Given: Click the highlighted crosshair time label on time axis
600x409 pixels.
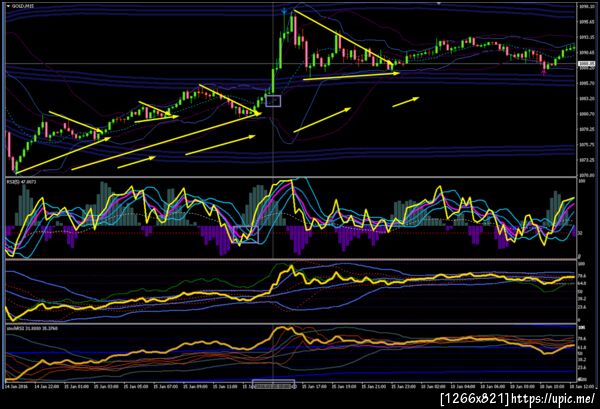Looking at the screenshot, I should point(274,387).
